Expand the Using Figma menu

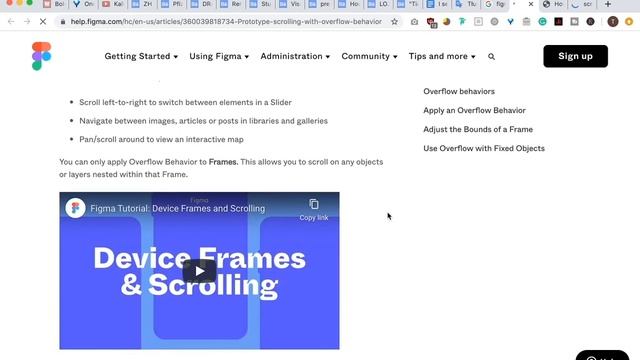219,56
